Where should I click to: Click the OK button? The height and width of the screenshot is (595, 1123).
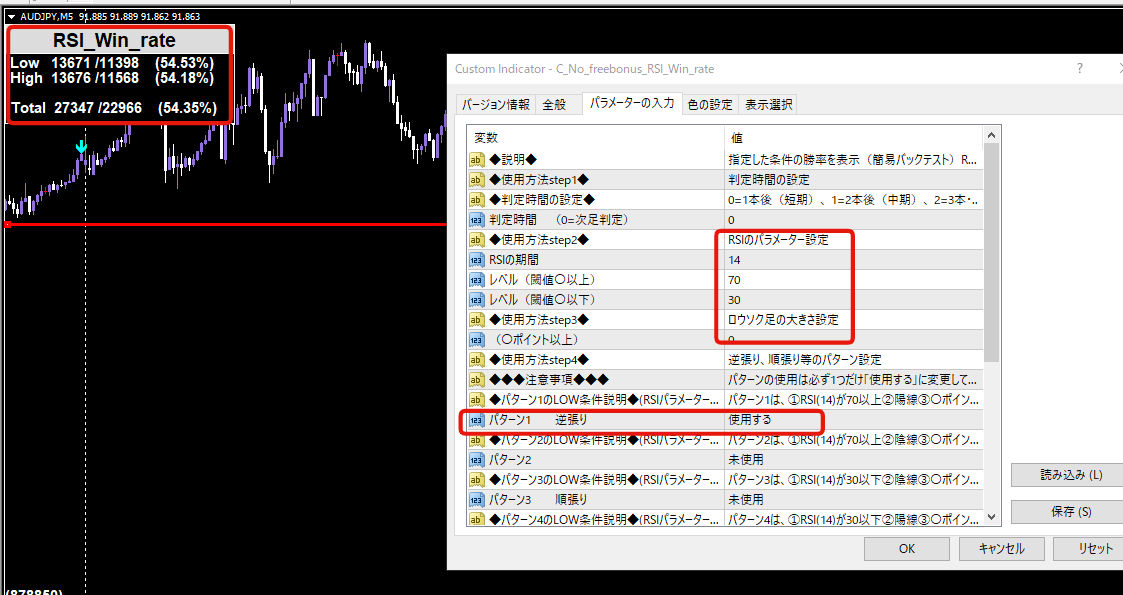906,548
